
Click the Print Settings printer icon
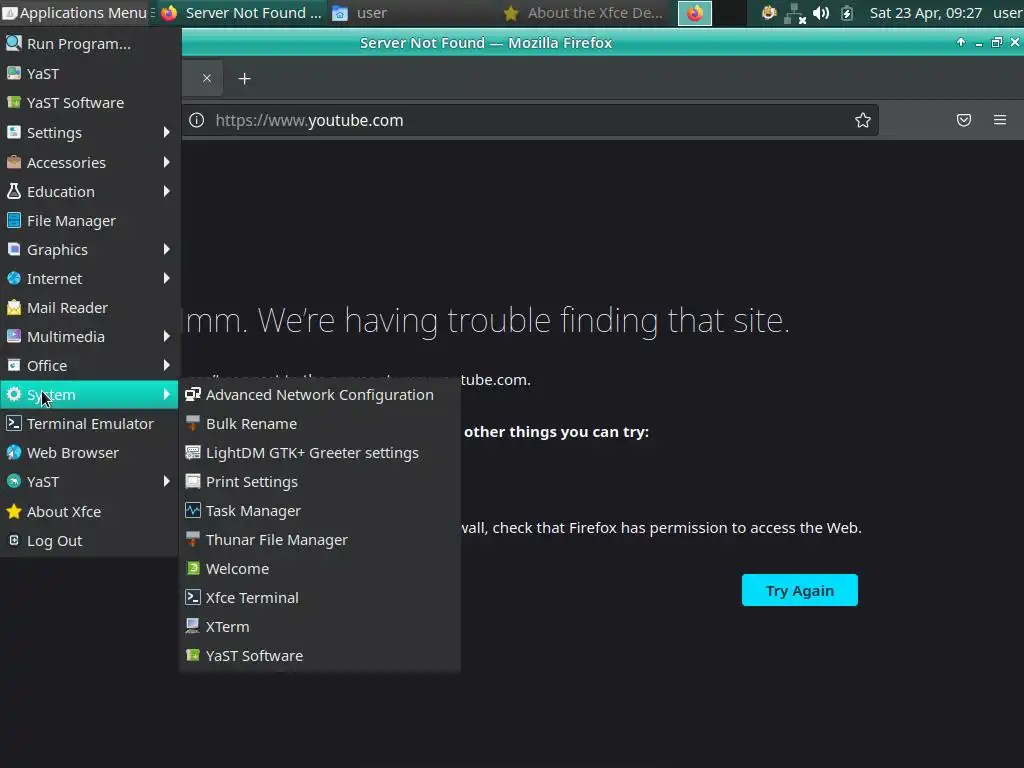[193, 482]
